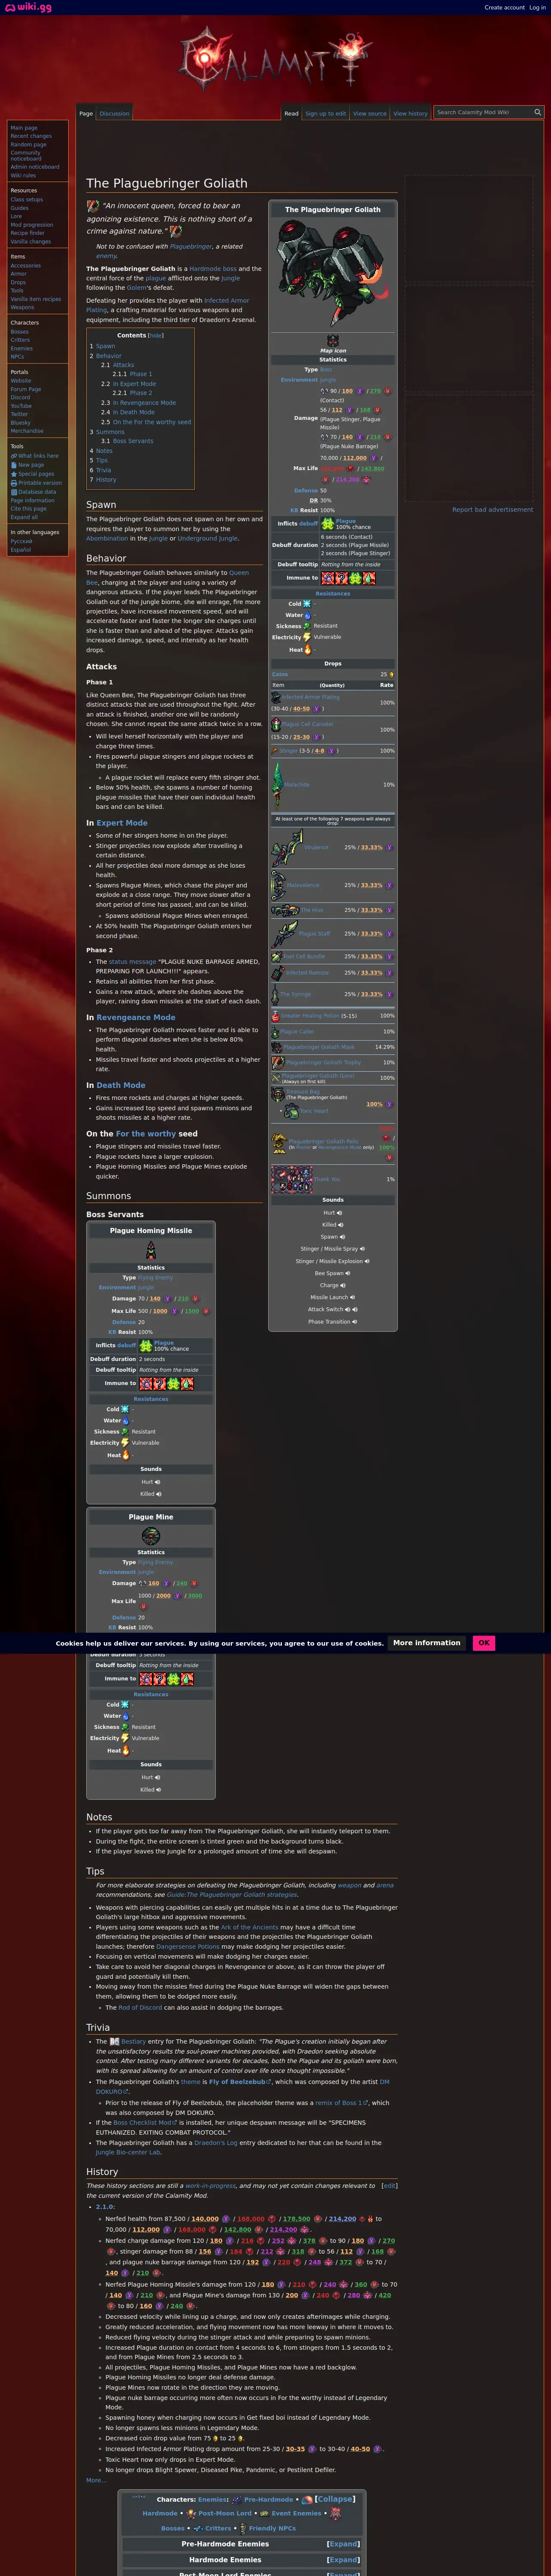Open the Fly of Beelzebub theme link
The height and width of the screenshot is (2576, 551).
238,2082
